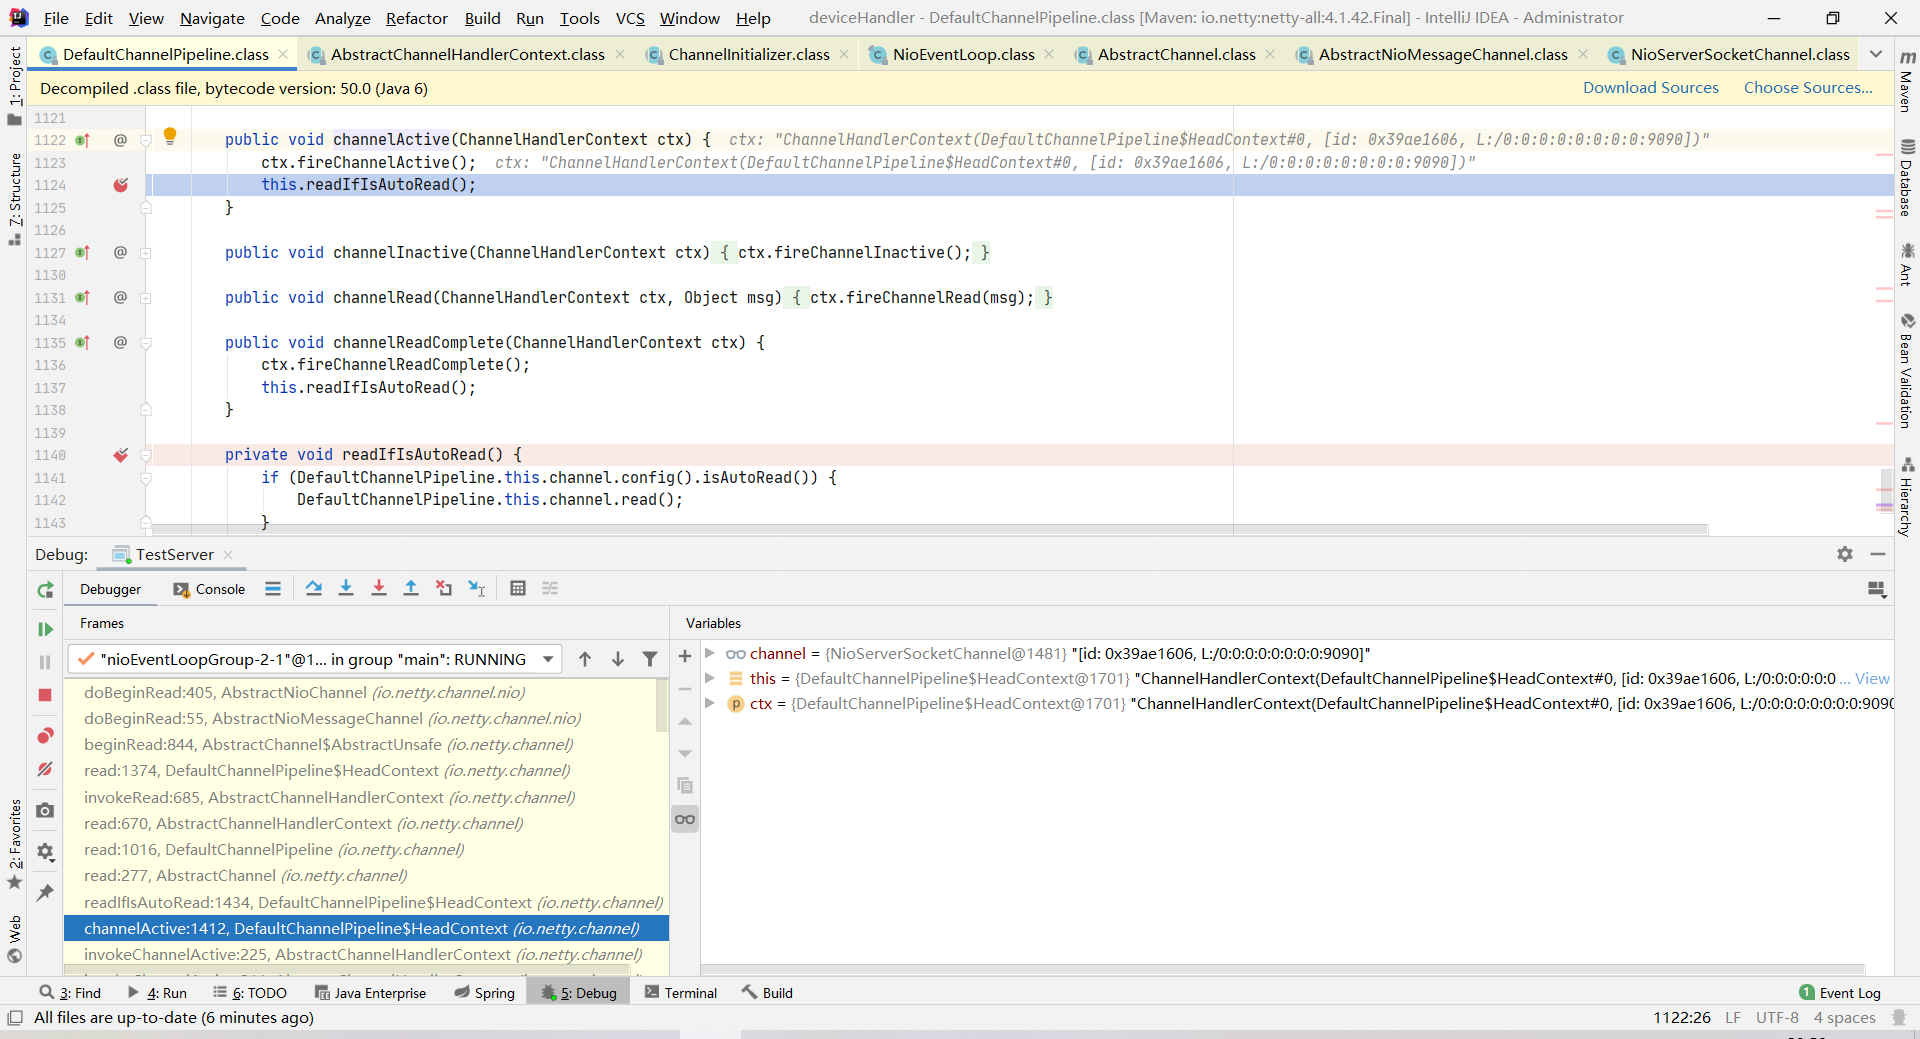Show execution point icon
Screen dimensions: 1920x1039
pos(273,588)
